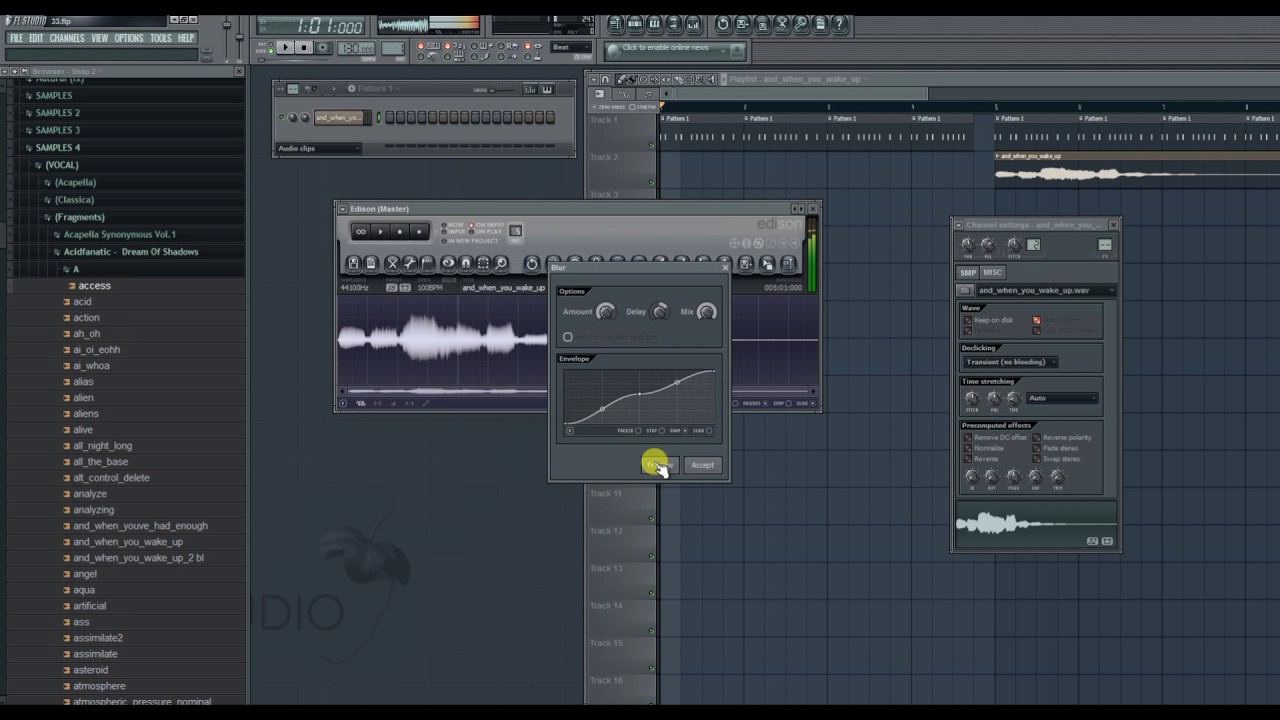Select the and_when_youve_had_enough sample in the browser
Screen dimensions: 1280x720
point(140,526)
